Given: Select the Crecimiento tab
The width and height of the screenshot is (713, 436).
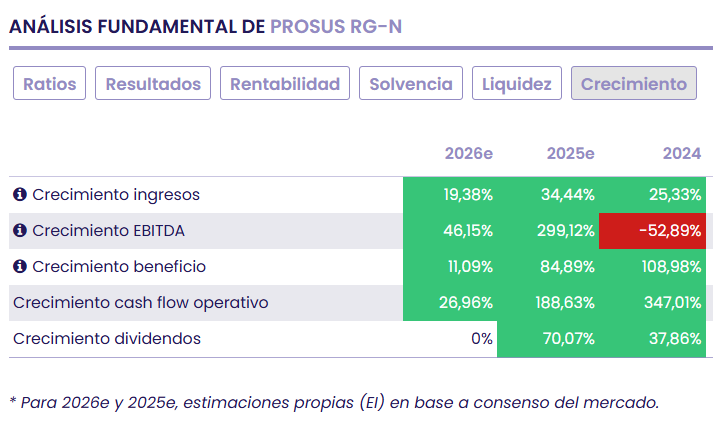Looking at the screenshot, I should pyautogui.click(x=634, y=84).
